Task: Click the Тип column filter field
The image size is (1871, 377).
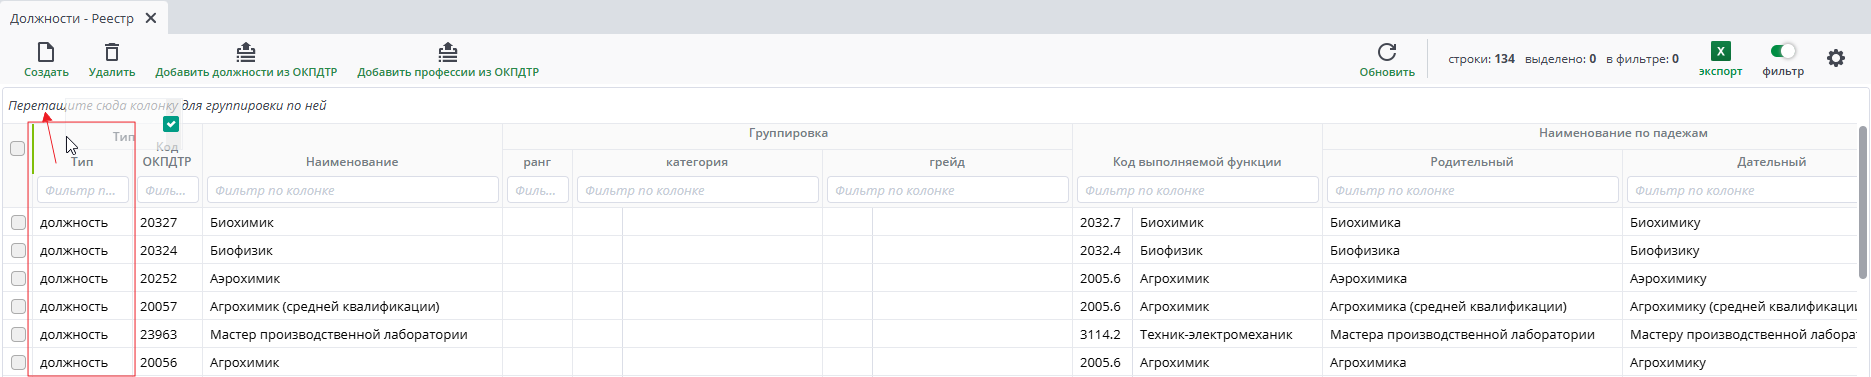Action: [83, 190]
